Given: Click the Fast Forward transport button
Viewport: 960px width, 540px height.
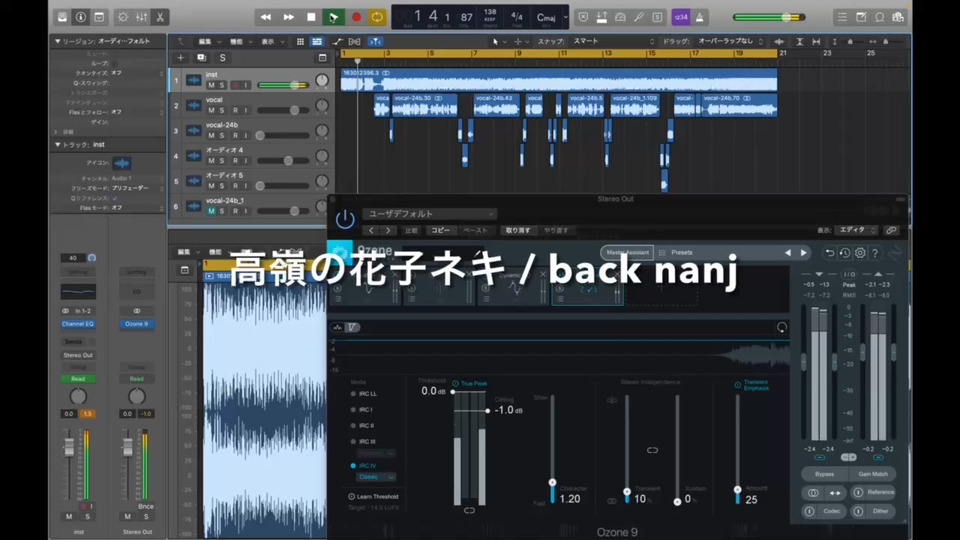Looking at the screenshot, I should (288, 17).
